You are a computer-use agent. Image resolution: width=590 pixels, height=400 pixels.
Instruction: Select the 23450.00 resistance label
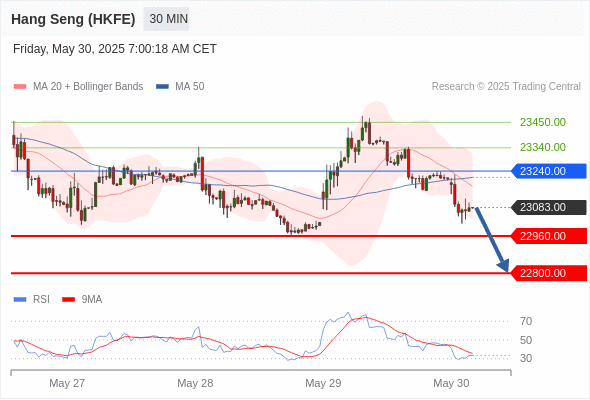(x=543, y=122)
